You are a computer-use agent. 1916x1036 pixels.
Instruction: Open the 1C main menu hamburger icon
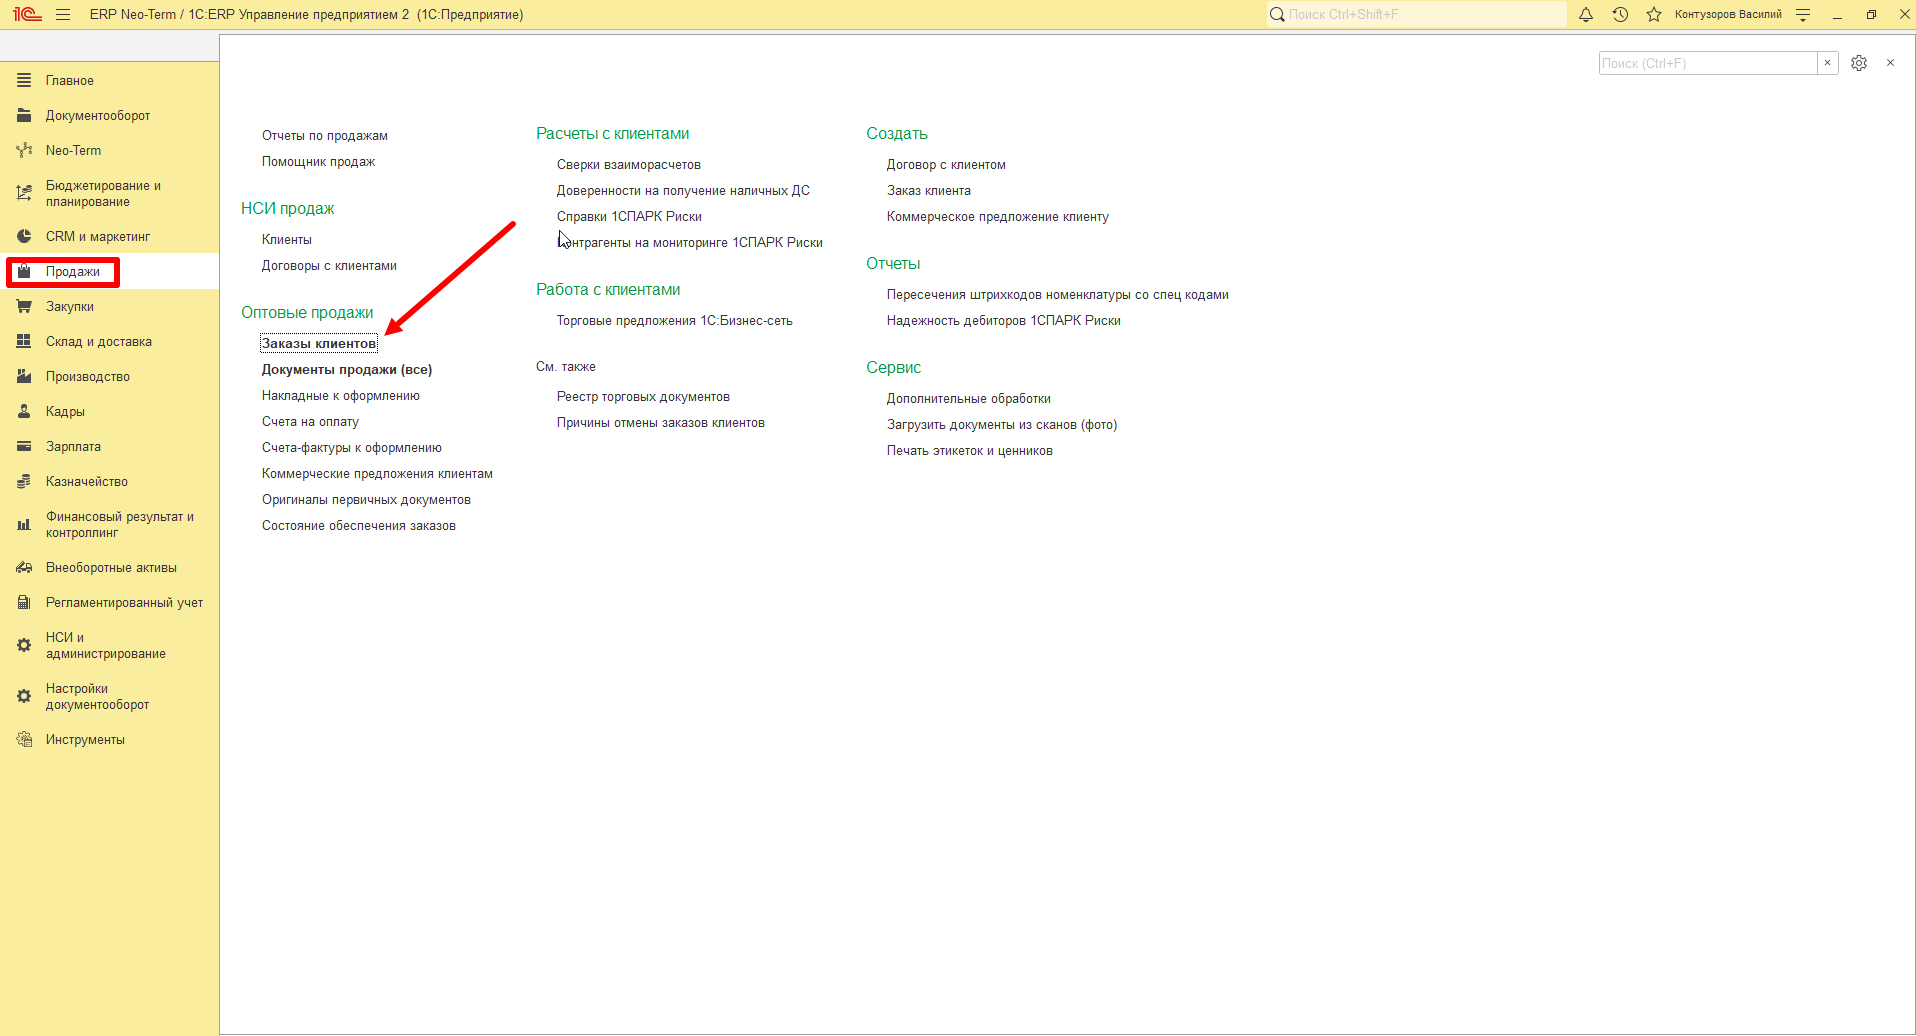(x=63, y=15)
